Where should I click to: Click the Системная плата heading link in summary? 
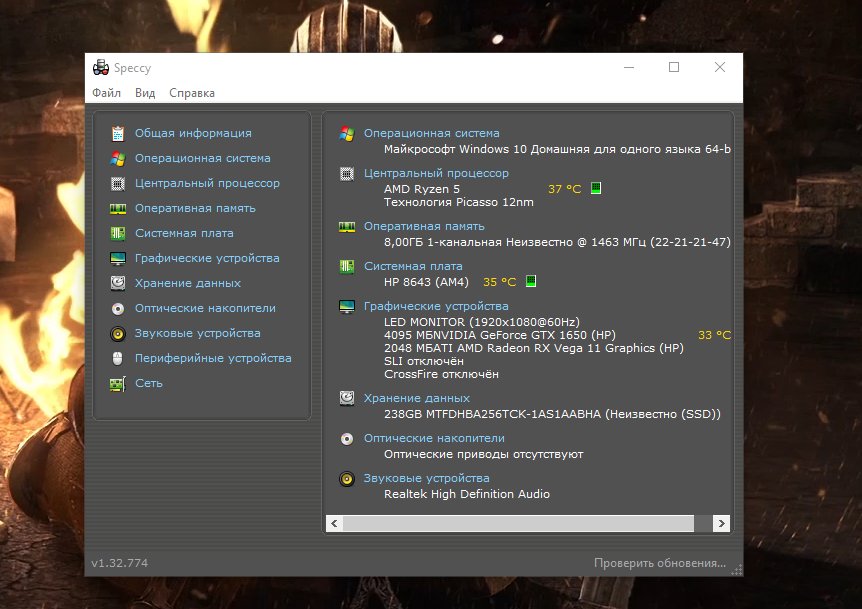413,266
